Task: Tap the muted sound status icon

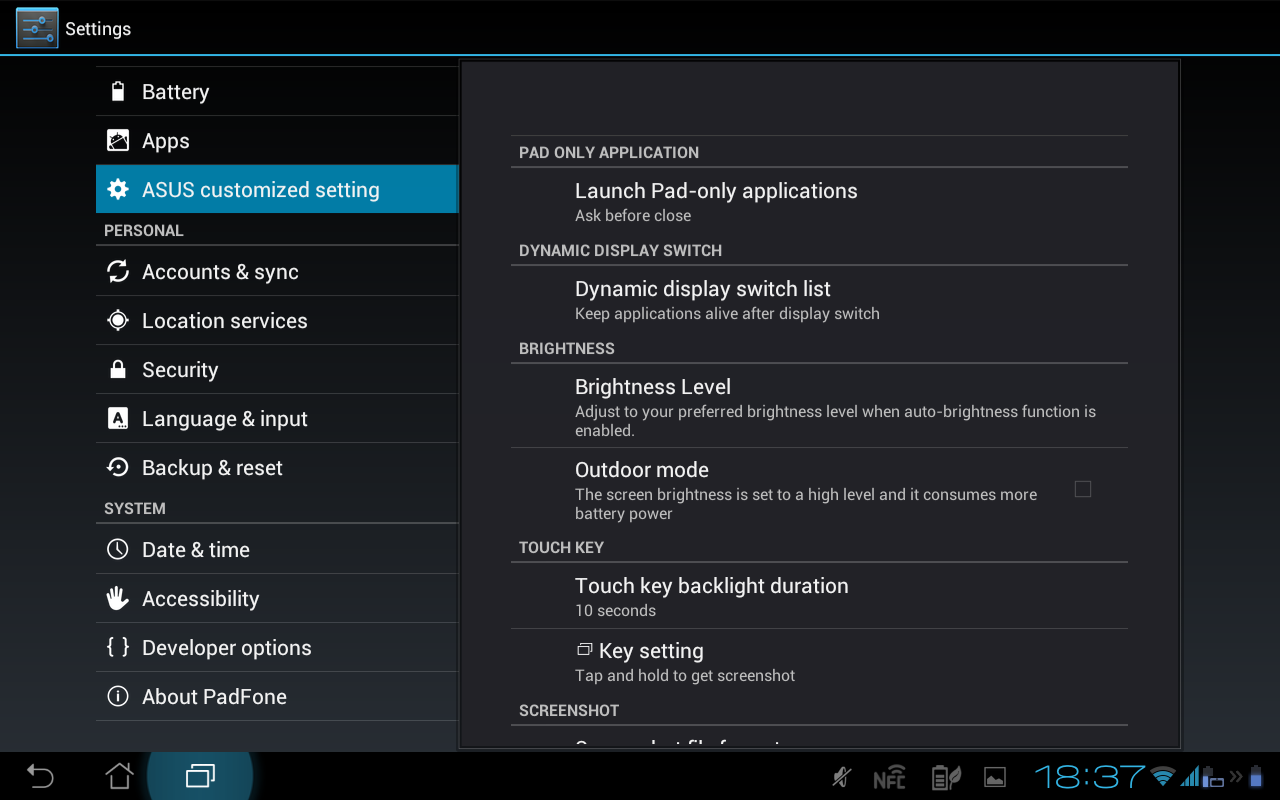Action: click(x=843, y=777)
